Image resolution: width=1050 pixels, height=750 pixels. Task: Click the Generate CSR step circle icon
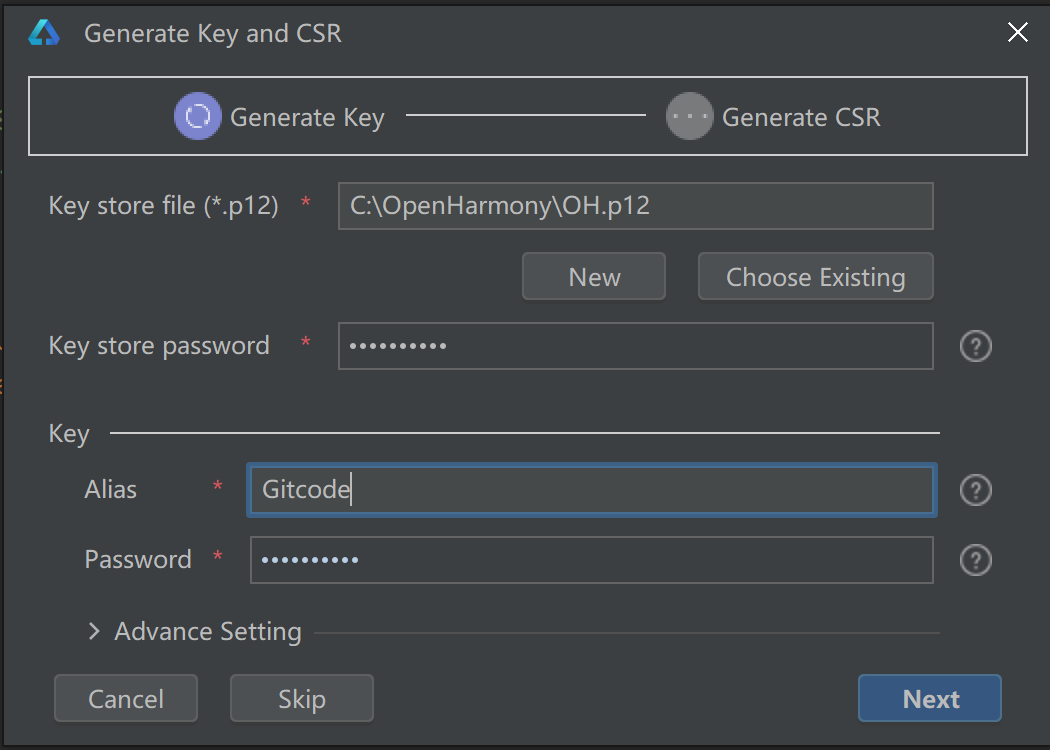pos(689,117)
